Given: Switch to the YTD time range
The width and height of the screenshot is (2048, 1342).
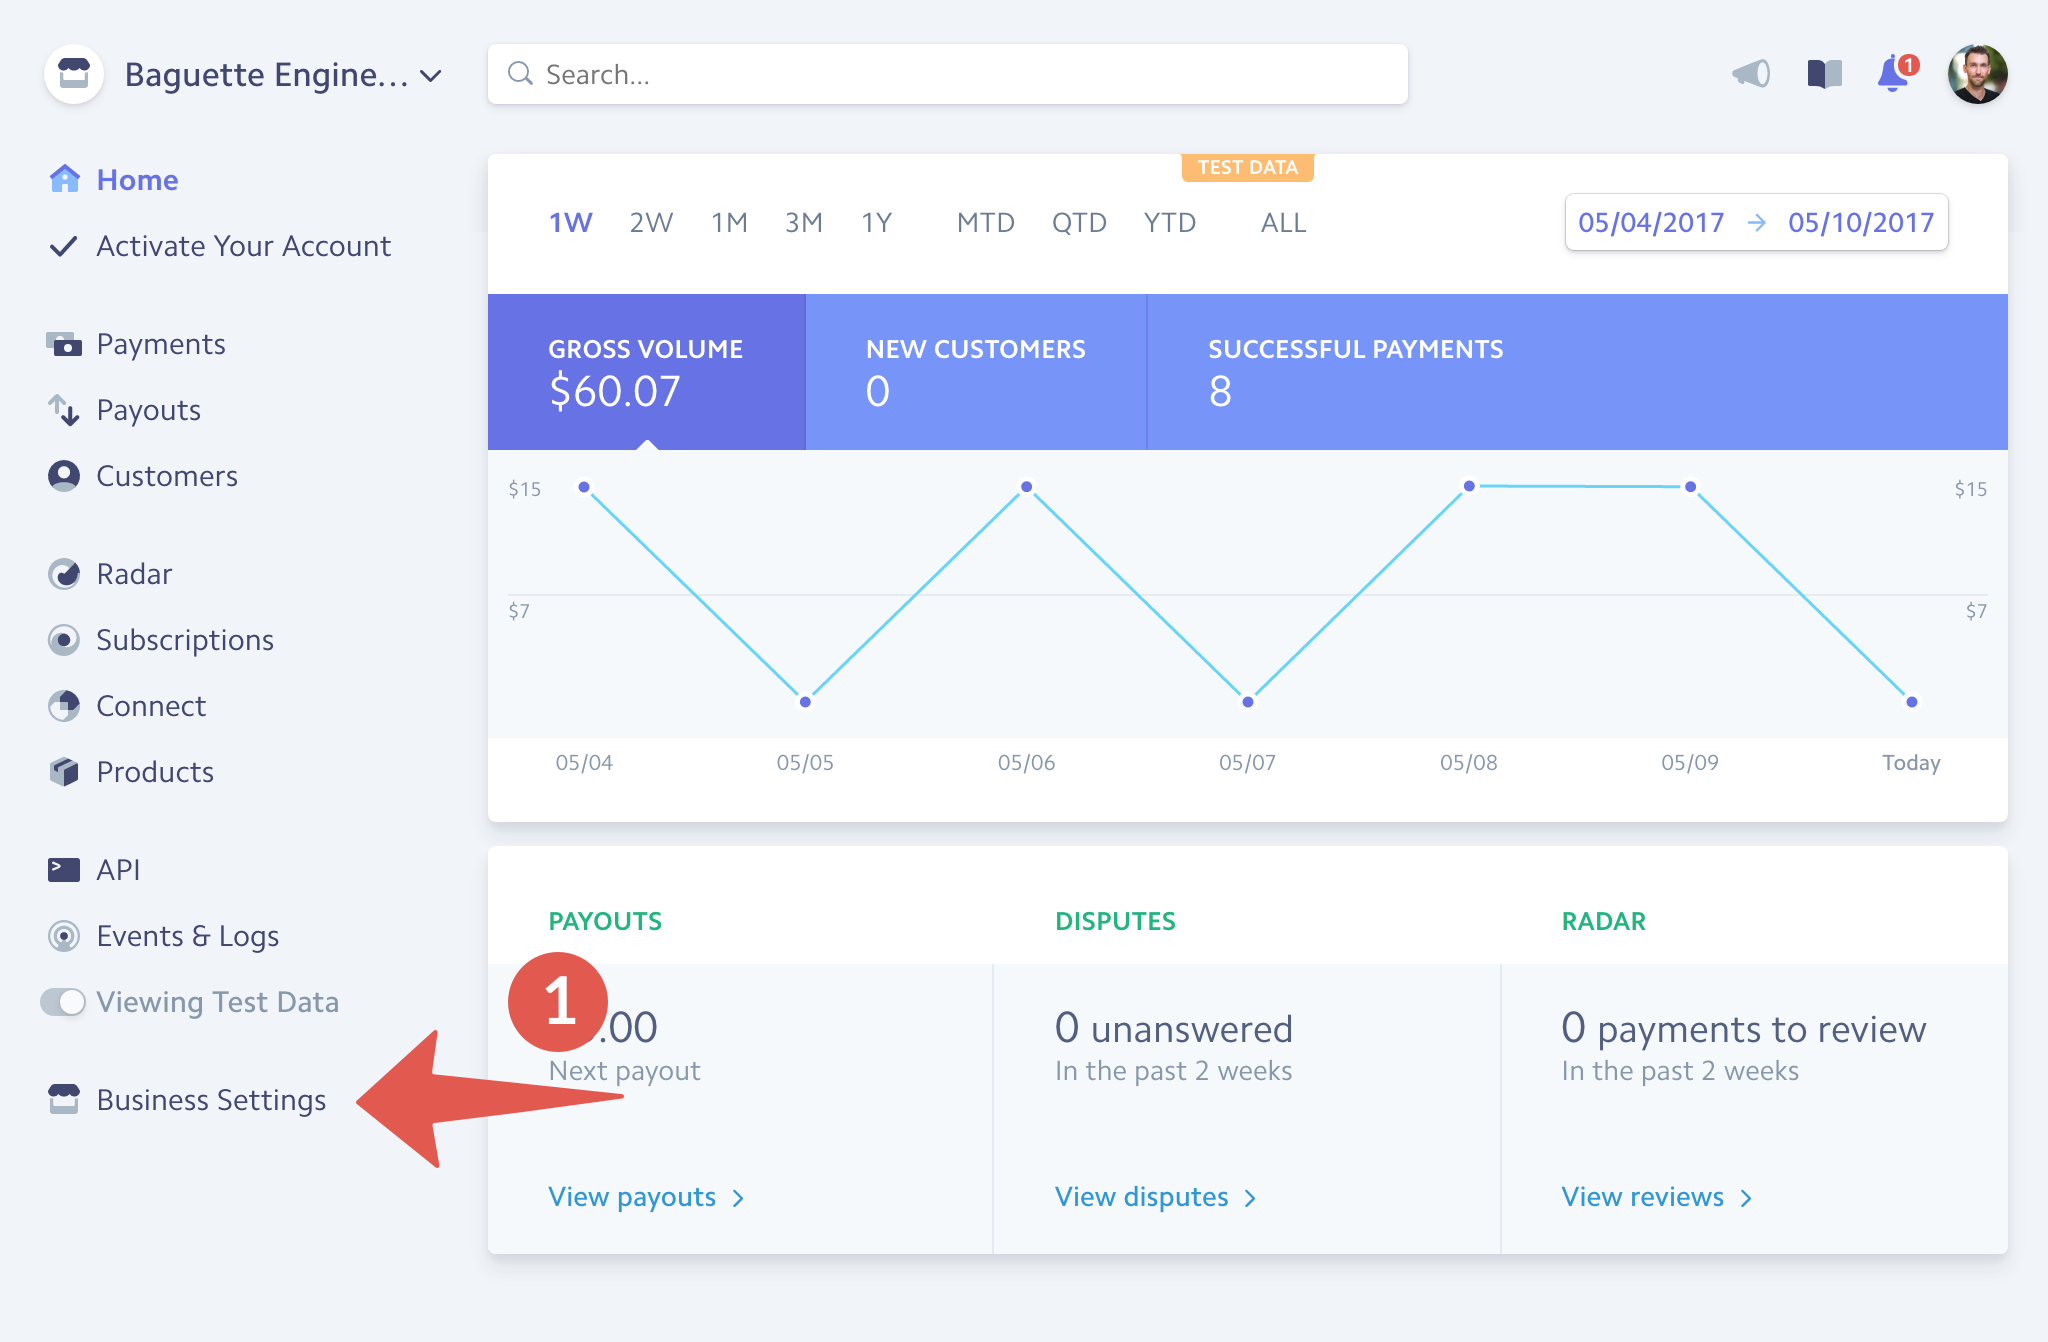Looking at the screenshot, I should [x=1169, y=222].
